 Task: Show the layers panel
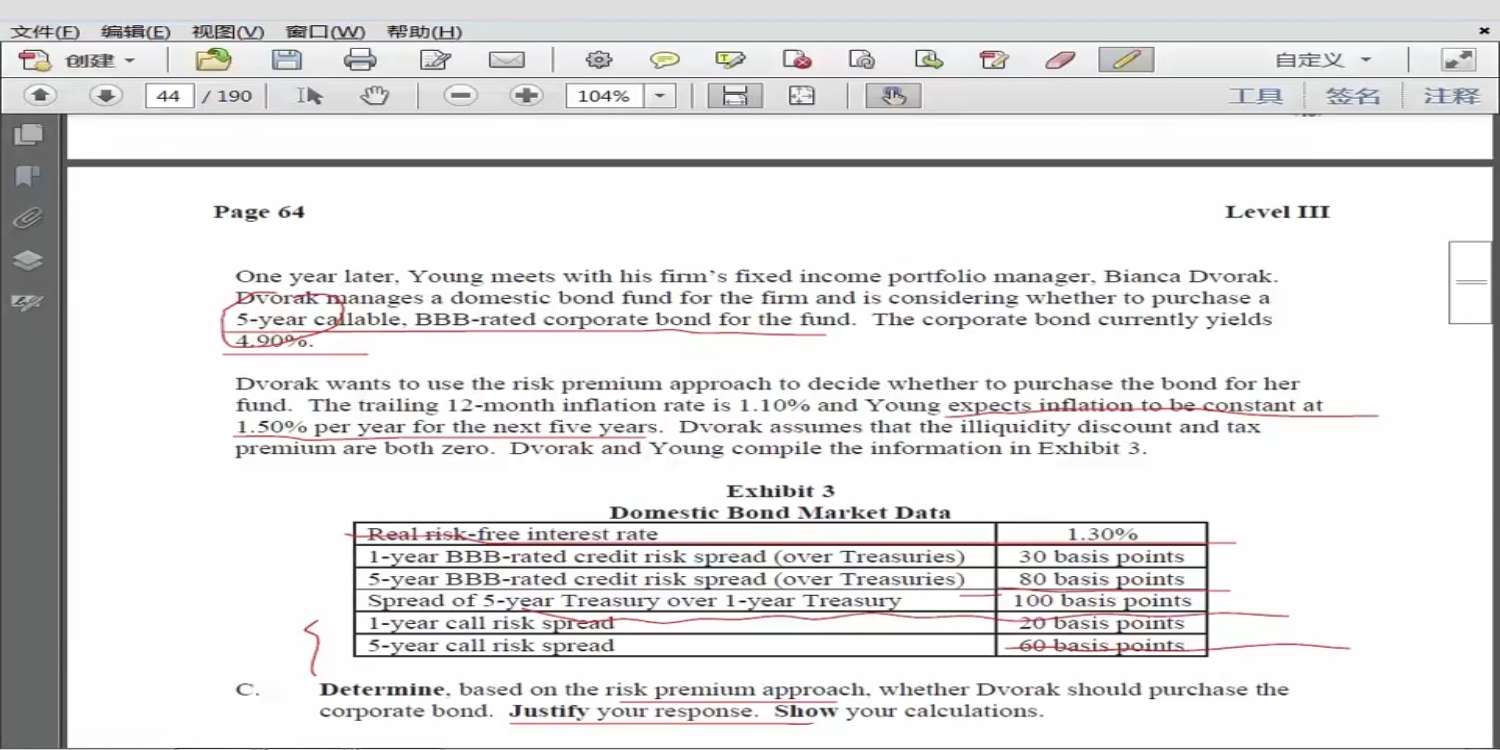click(x=27, y=260)
